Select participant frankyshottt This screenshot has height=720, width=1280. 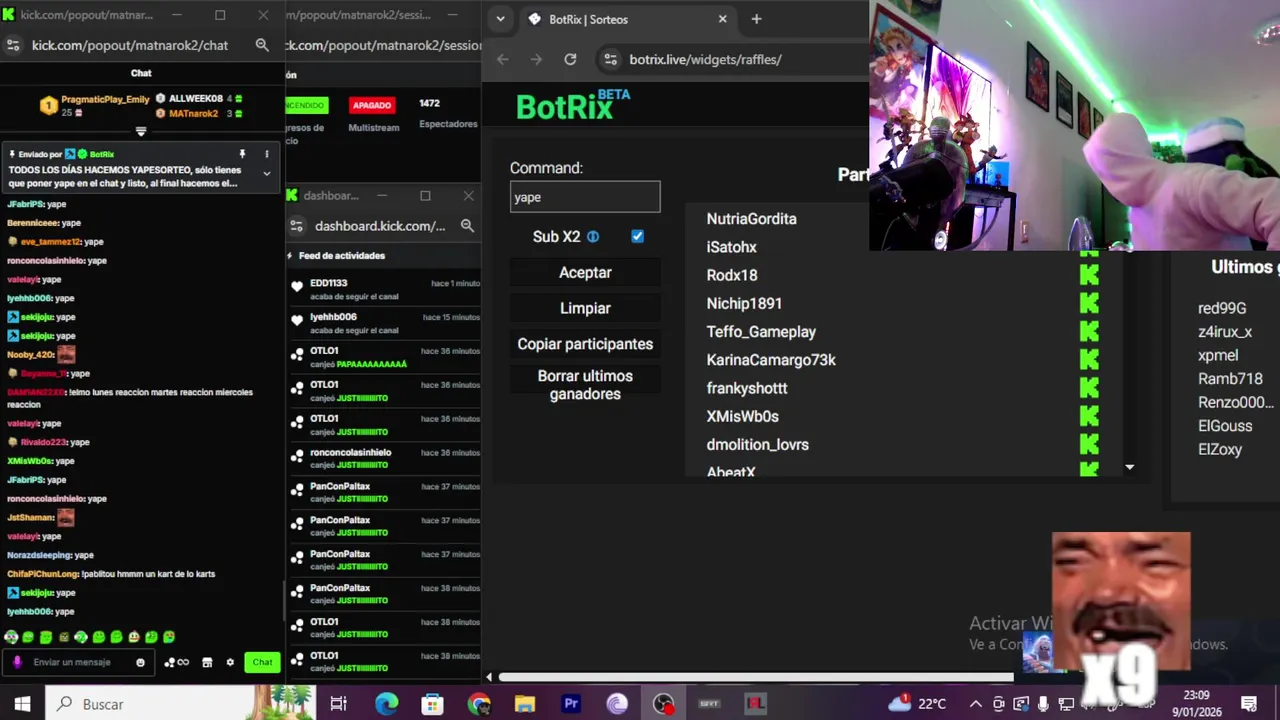(747, 388)
